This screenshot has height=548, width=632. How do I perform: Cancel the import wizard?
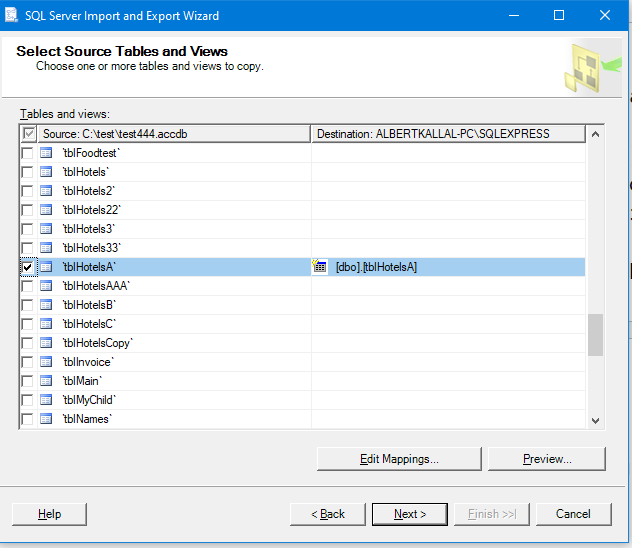573,514
